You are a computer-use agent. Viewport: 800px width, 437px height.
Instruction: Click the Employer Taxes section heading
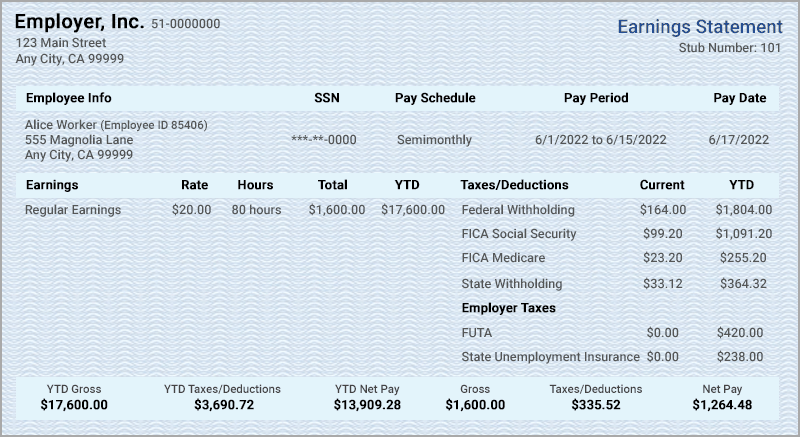tap(508, 308)
